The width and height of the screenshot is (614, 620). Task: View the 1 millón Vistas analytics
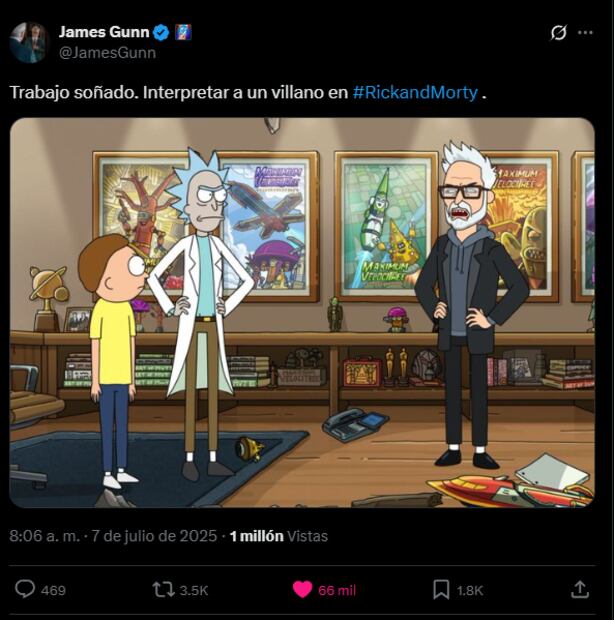click(279, 536)
